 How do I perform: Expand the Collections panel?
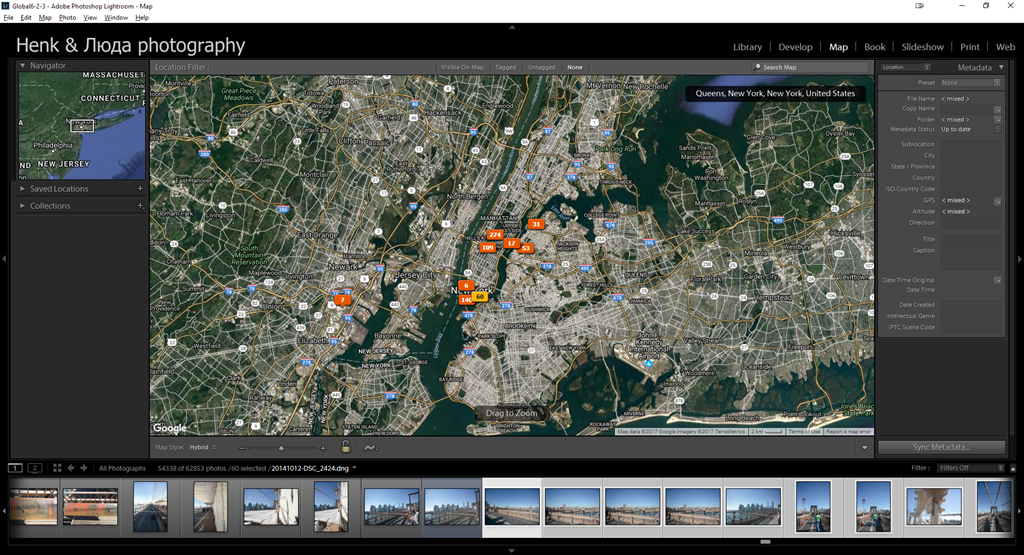point(22,206)
